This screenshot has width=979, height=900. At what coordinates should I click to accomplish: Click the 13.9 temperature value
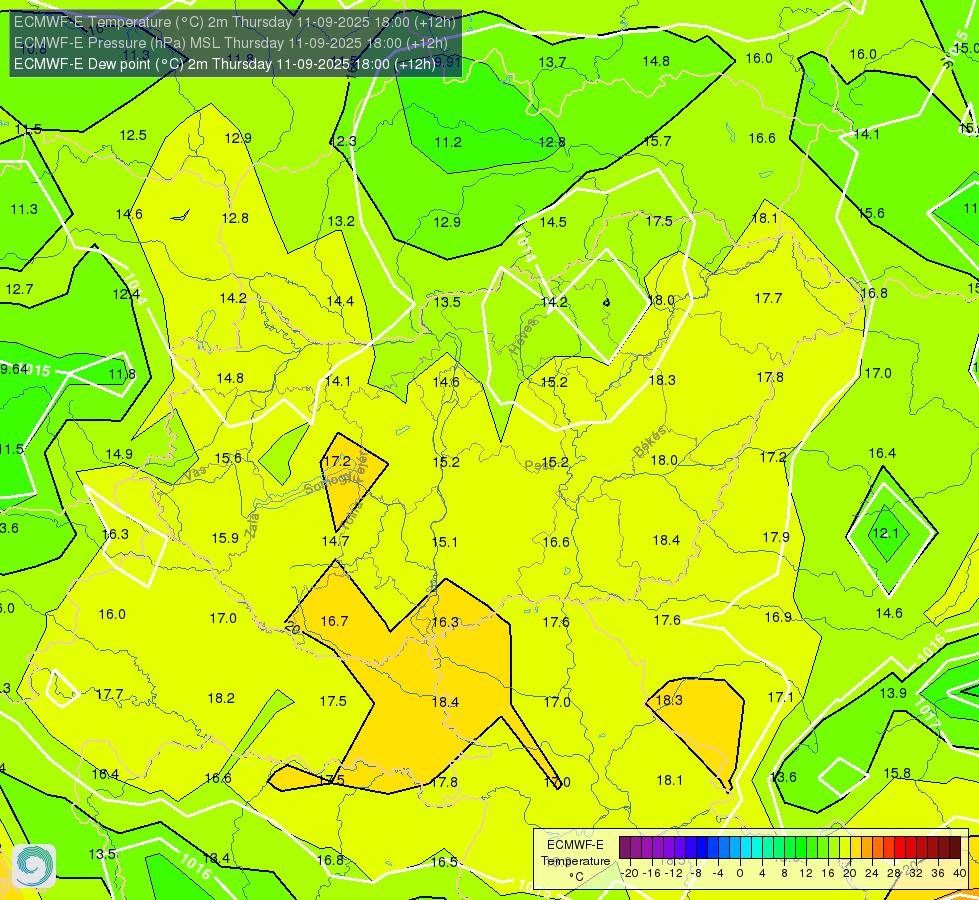893,693
